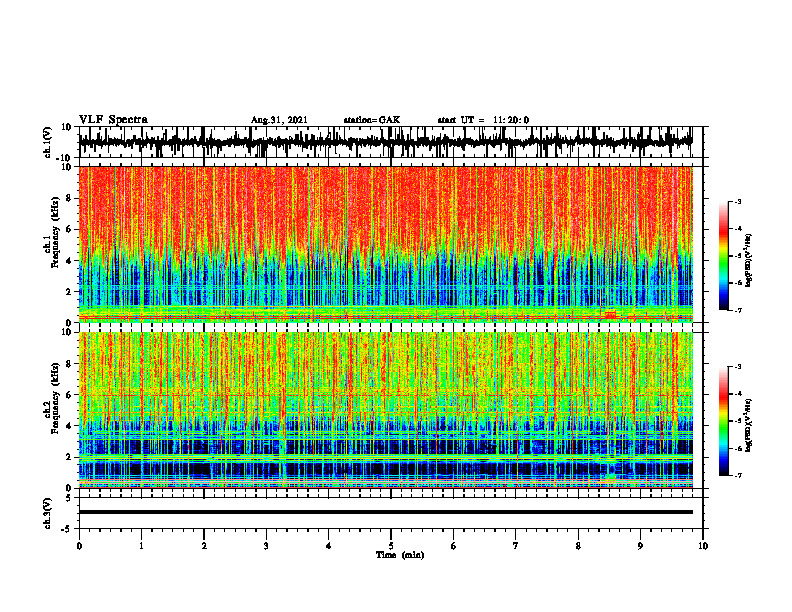Click the "-10" tick on ch.1(V) axis
Screen dimensions: 792x612
[x=65, y=158]
